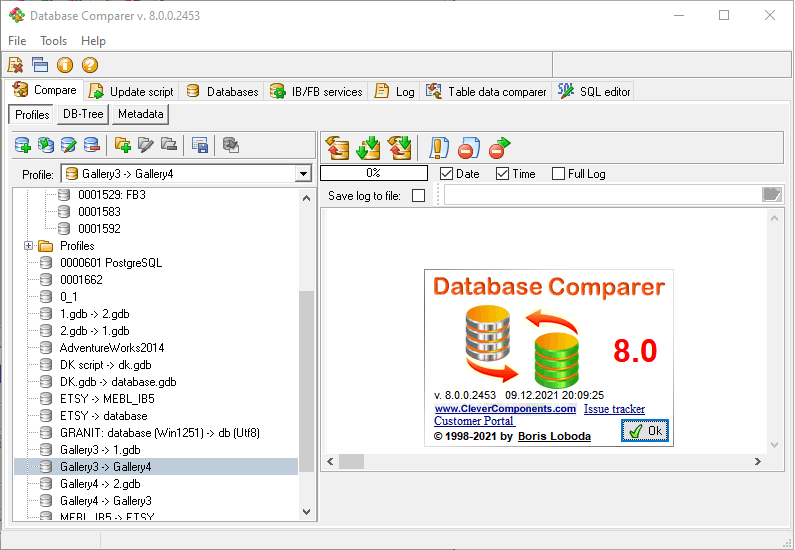Click the save profiles floppy disk icon
Image resolution: width=795 pixels, height=550 pixels.
point(200,145)
